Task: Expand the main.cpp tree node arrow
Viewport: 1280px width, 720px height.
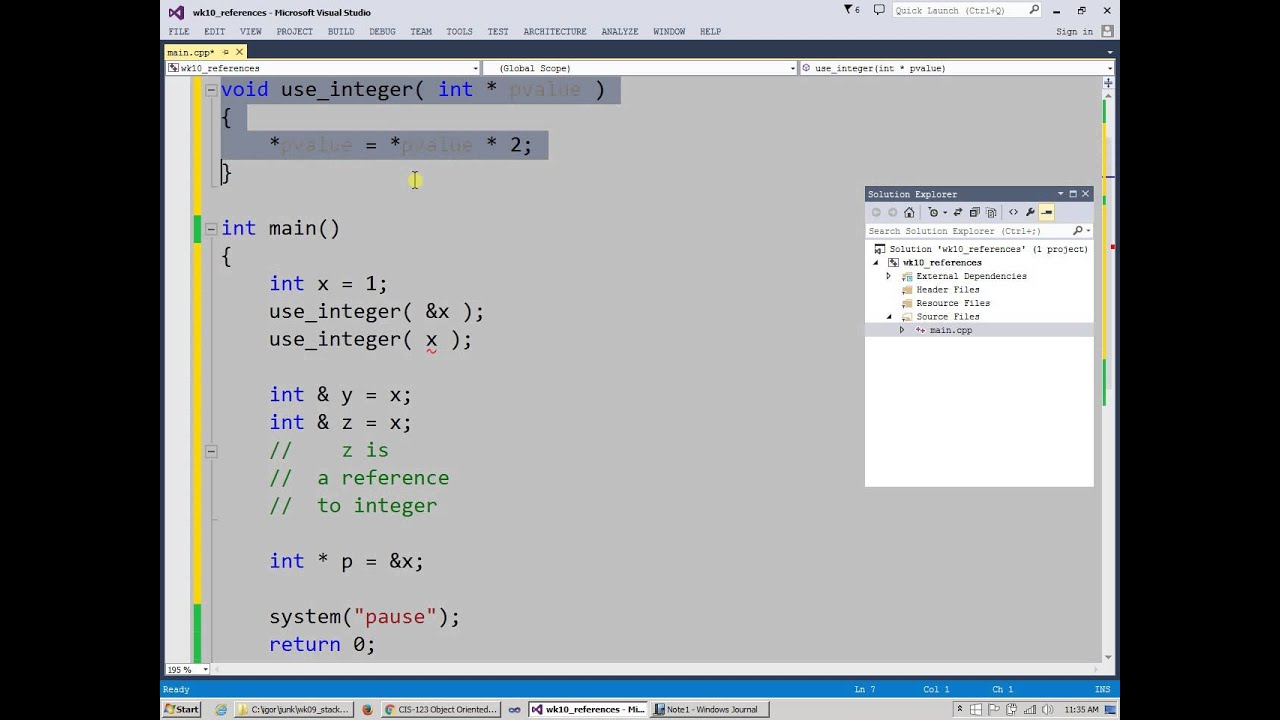Action: tap(902, 330)
